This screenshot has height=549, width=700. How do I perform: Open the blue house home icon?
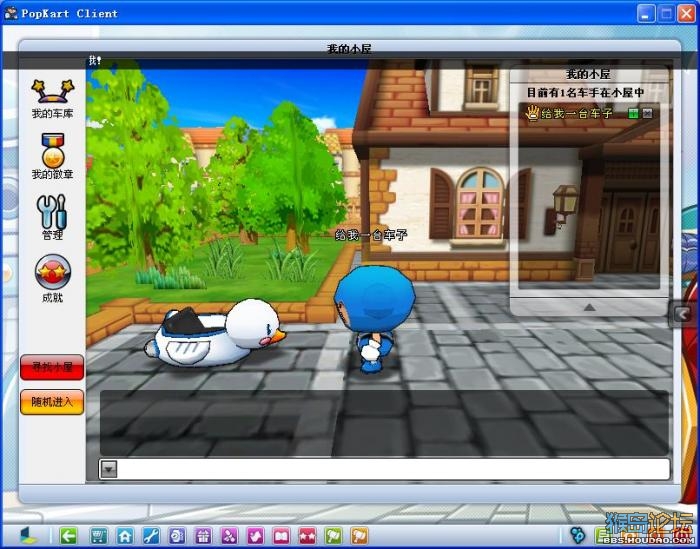point(125,535)
